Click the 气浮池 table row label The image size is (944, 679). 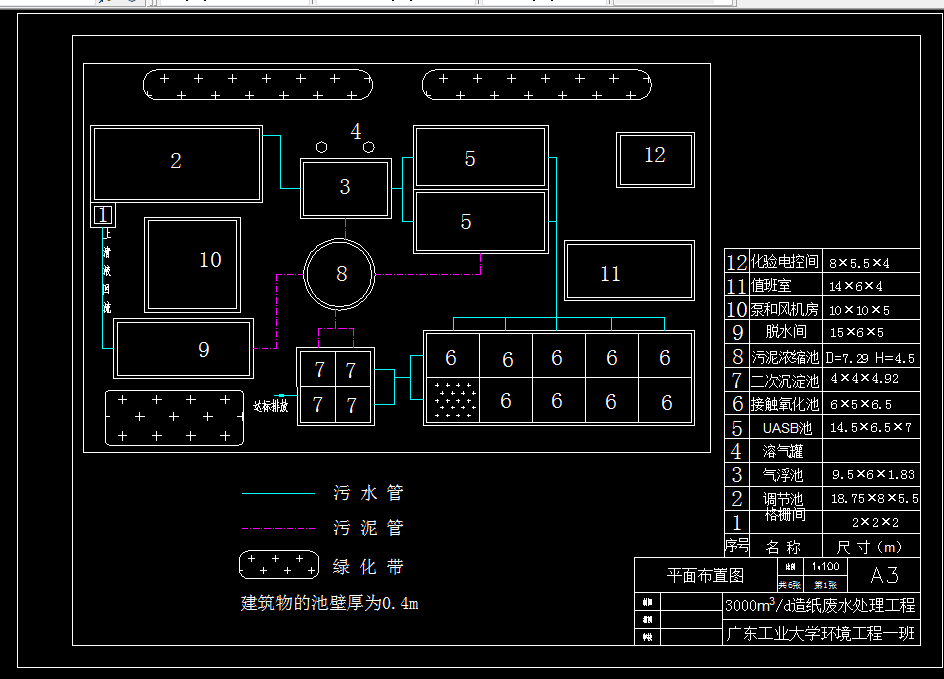pyautogui.click(x=784, y=475)
